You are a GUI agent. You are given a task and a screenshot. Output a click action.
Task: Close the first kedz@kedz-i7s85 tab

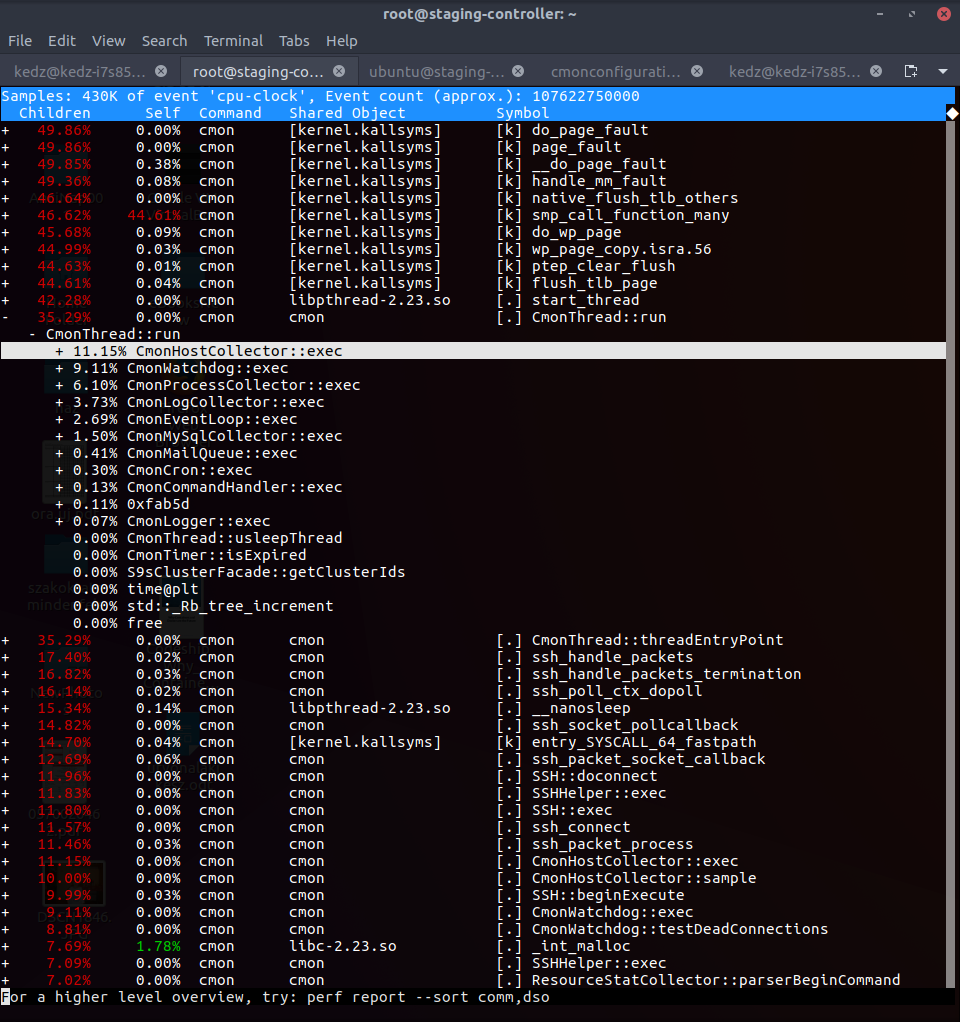[x=161, y=71]
